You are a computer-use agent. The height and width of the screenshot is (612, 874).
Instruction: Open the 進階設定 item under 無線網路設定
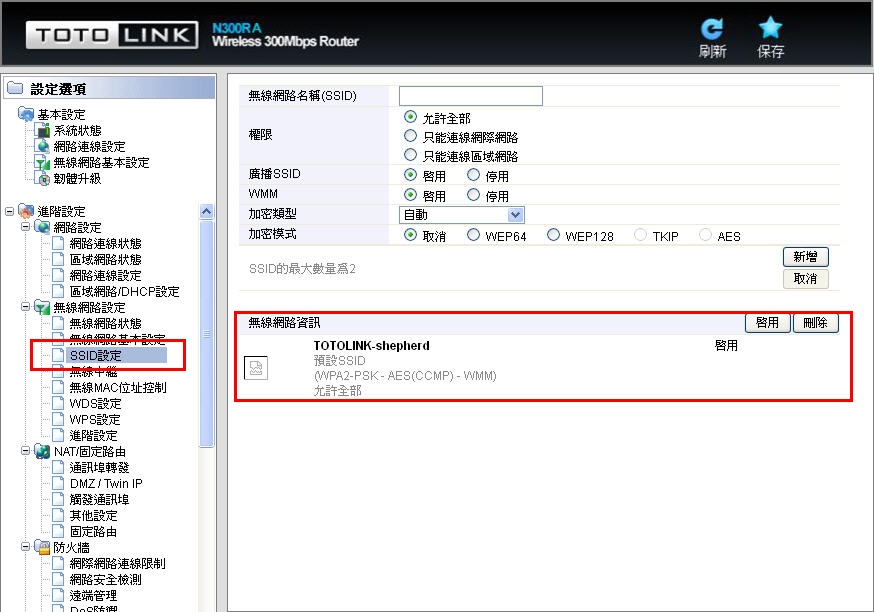point(93,436)
